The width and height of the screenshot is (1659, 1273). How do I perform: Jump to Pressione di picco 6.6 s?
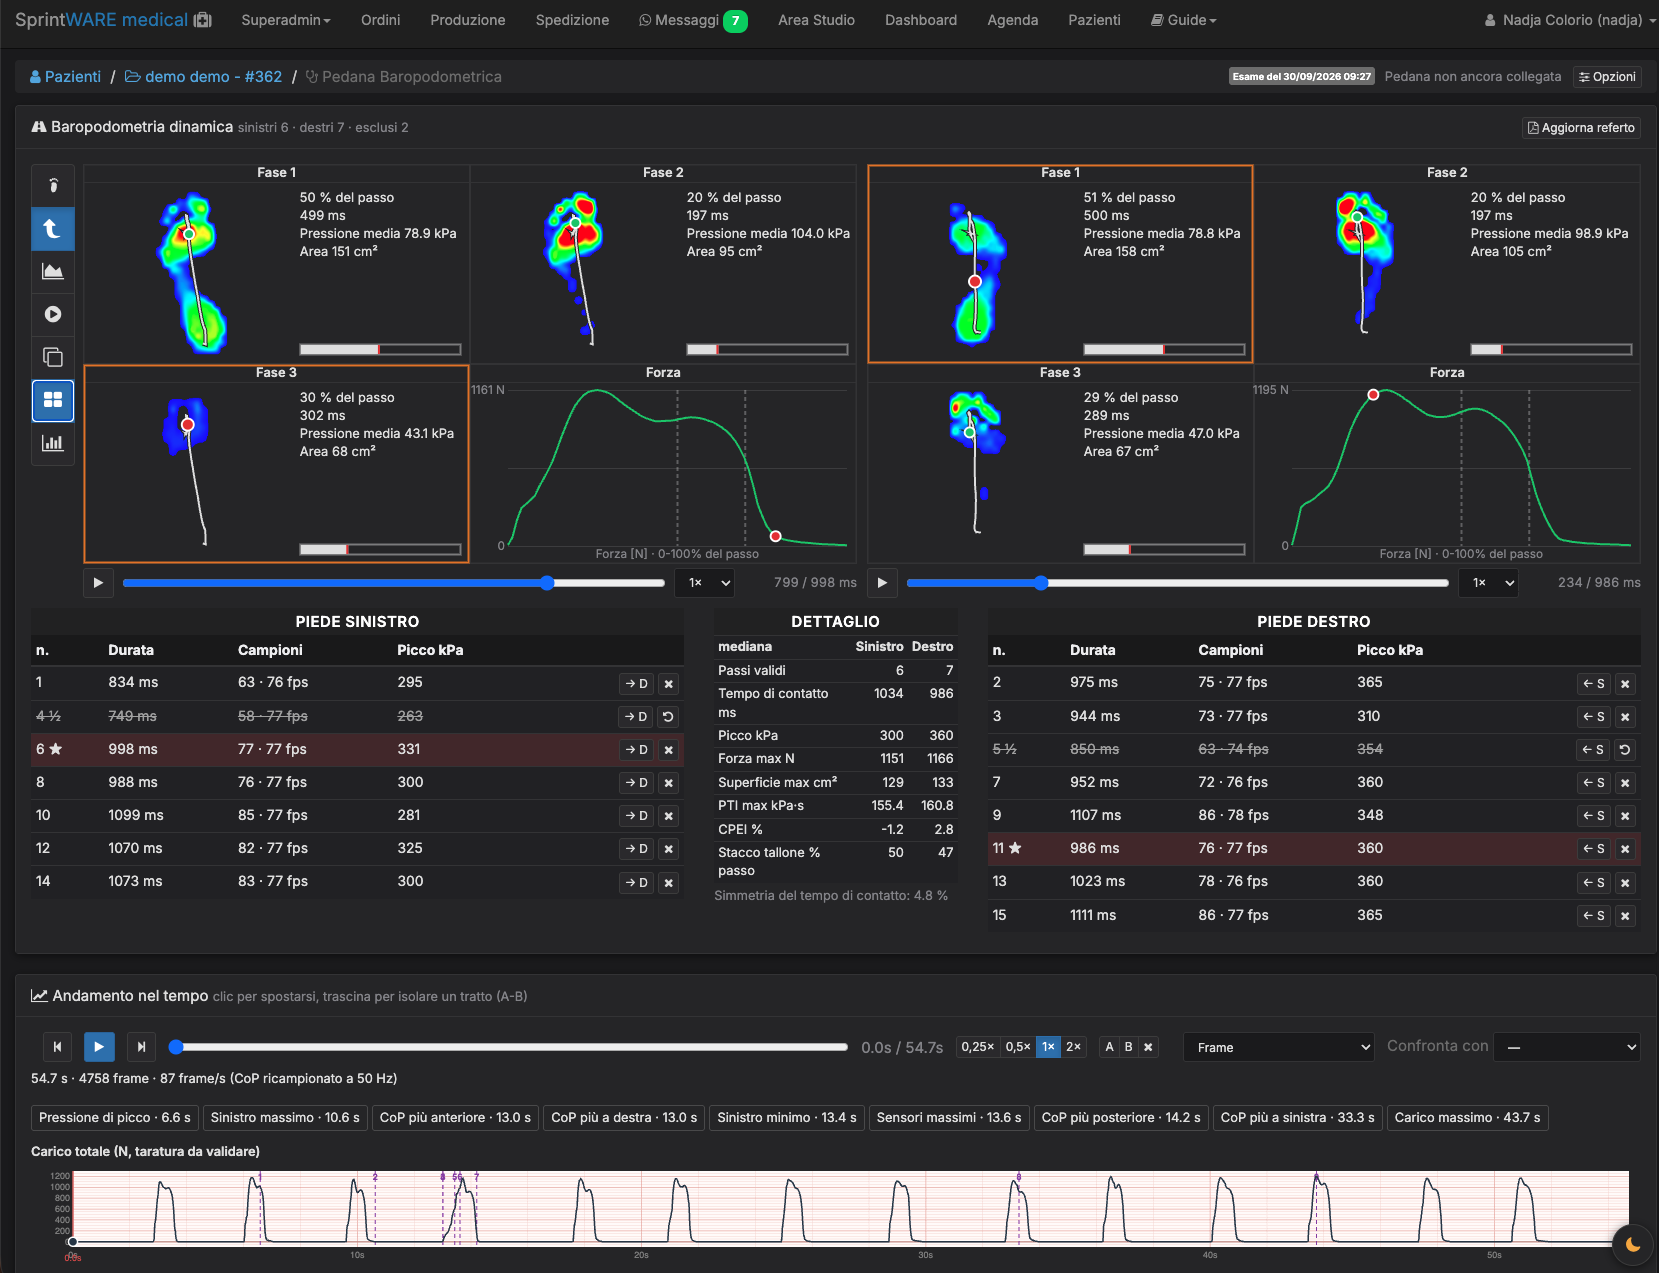[115, 1118]
